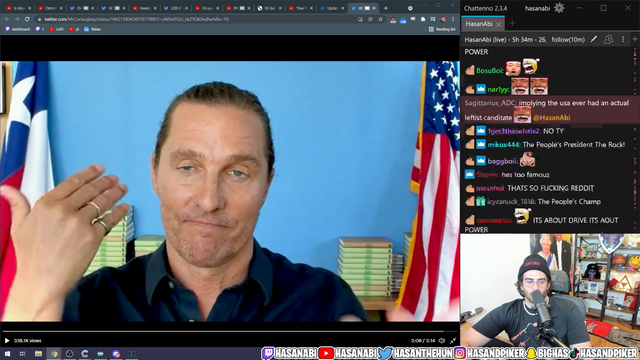640x360 pixels.
Task: Open Chatterino settings gear
Action: coord(559,8)
